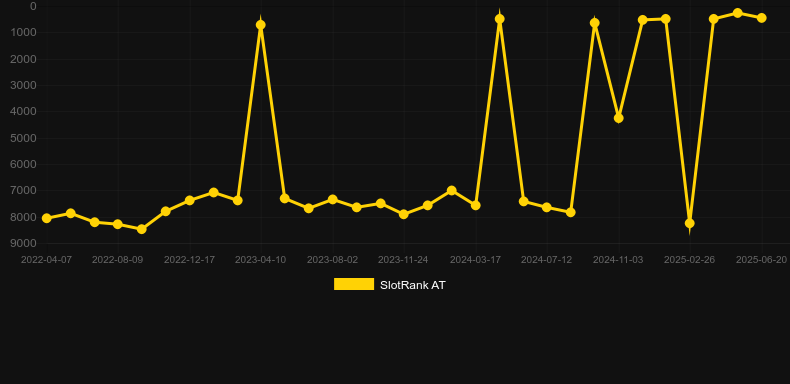
Task: Select the data point above 2024-03-17
Action: point(475,206)
